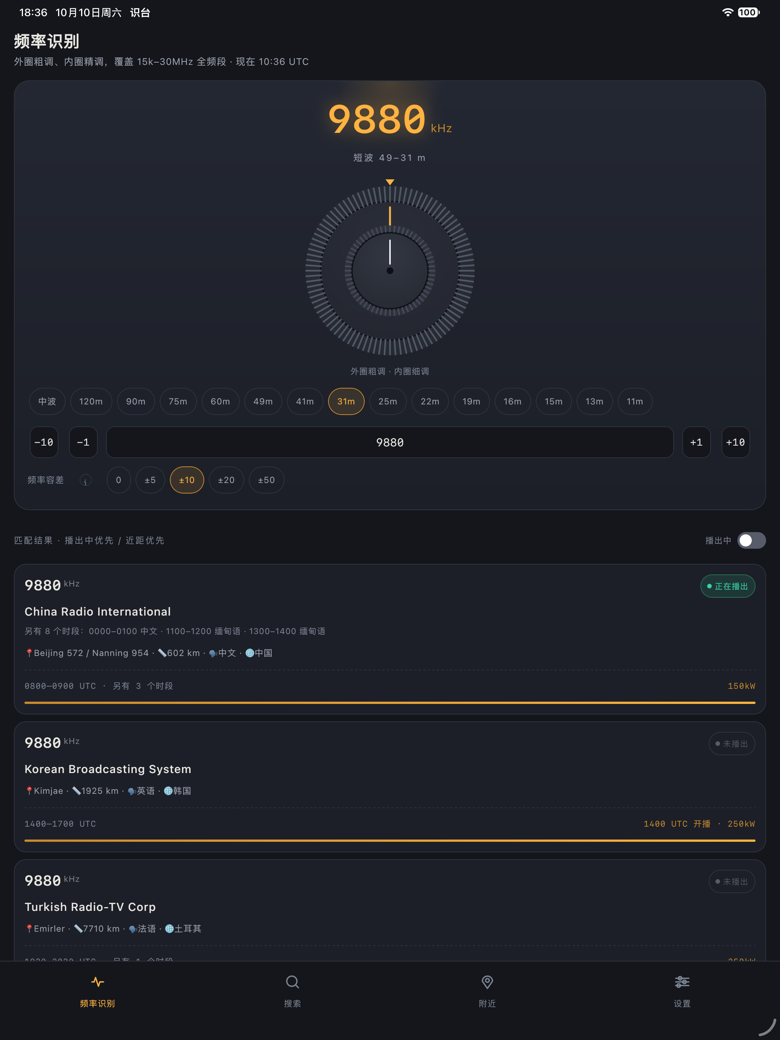Select the 频率识别 waveform tab icon
780x1040 pixels.
click(x=98, y=982)
